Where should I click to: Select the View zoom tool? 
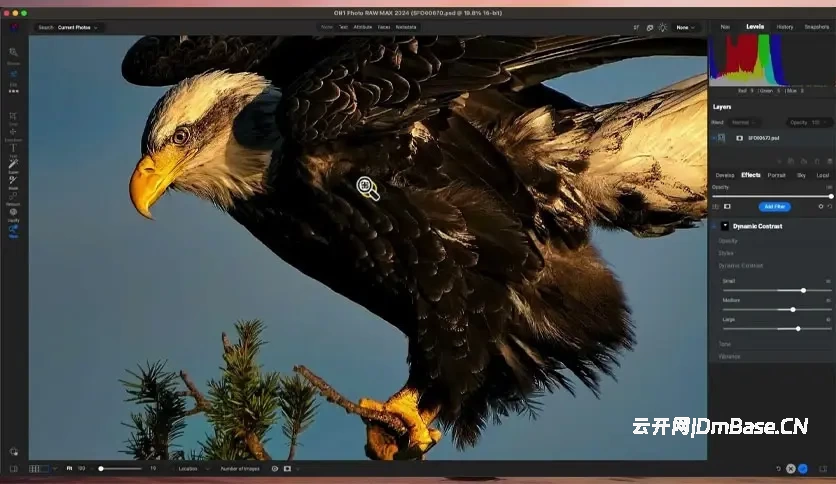(x=13, y=229)
